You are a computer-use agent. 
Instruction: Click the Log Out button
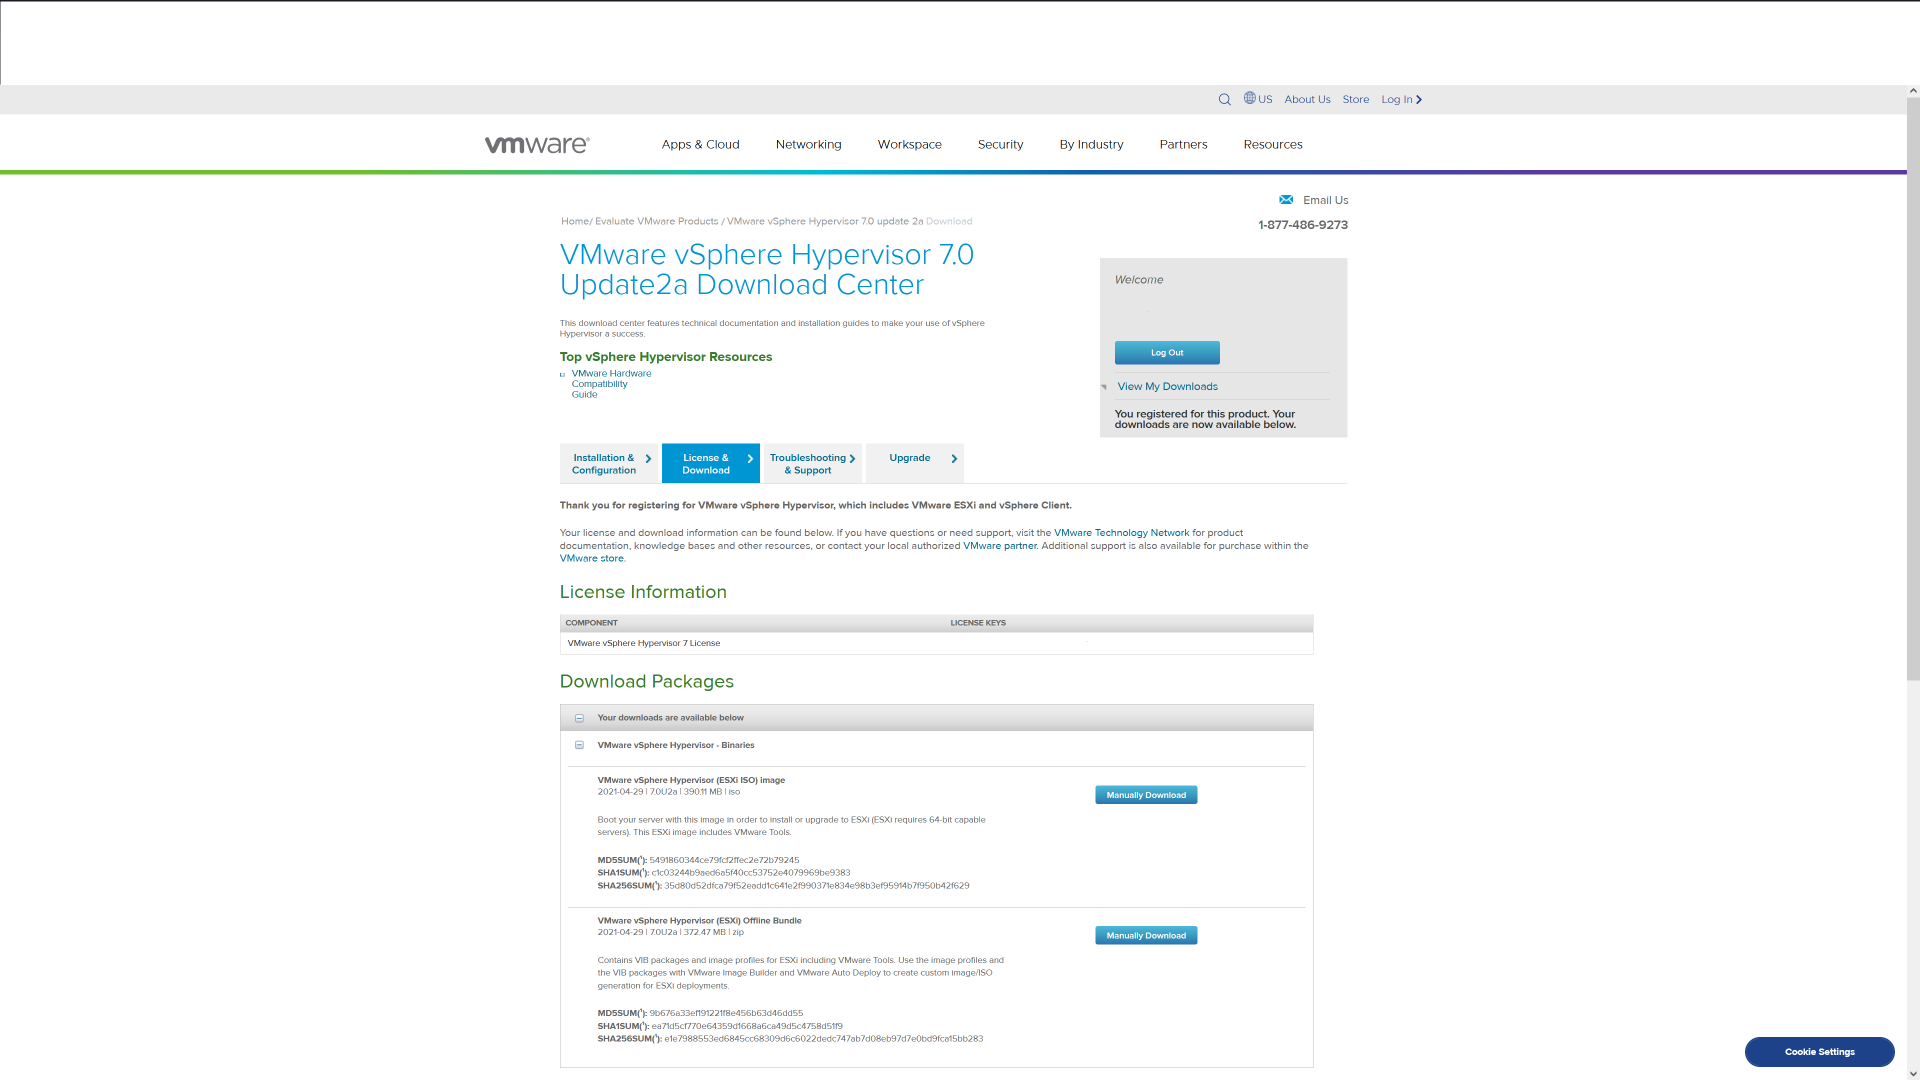point(1167,352)
